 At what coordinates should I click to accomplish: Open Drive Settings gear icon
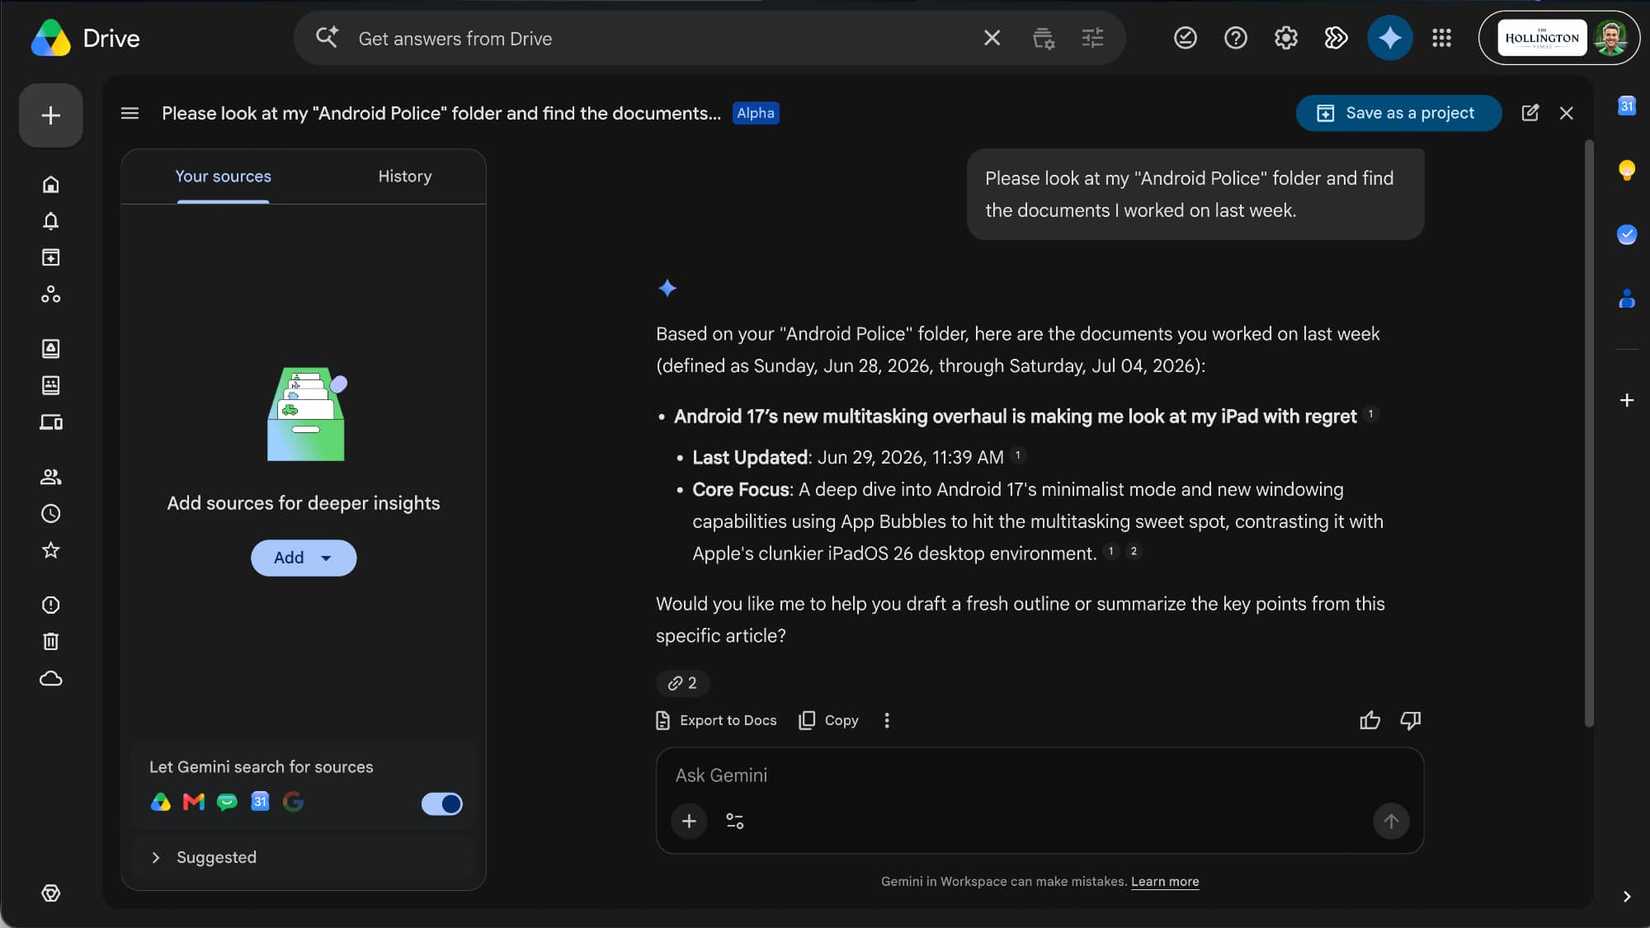click(x=1286, y=38)
